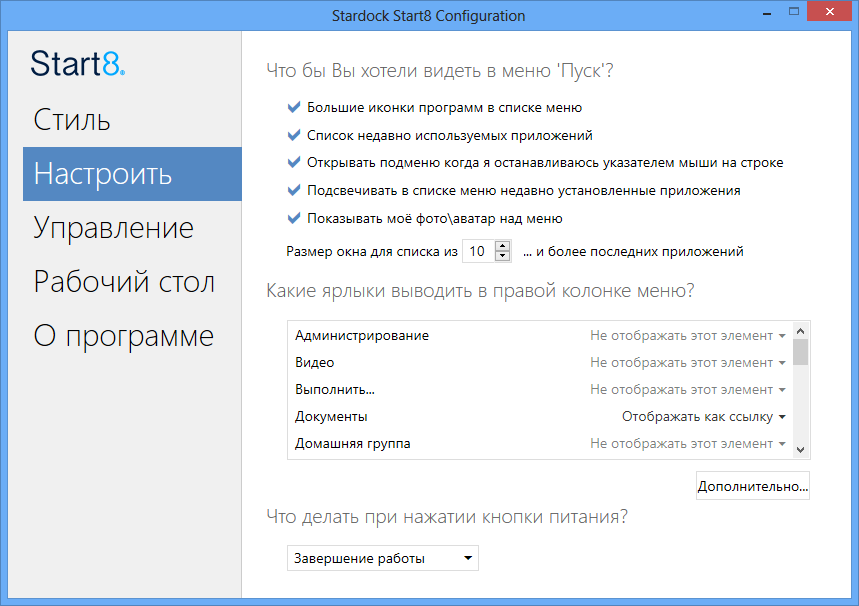The width and height of the screenshot is (859, 606).
Task: Toggle opening submenus on mouse hover
Action: [x=293, y=162]
